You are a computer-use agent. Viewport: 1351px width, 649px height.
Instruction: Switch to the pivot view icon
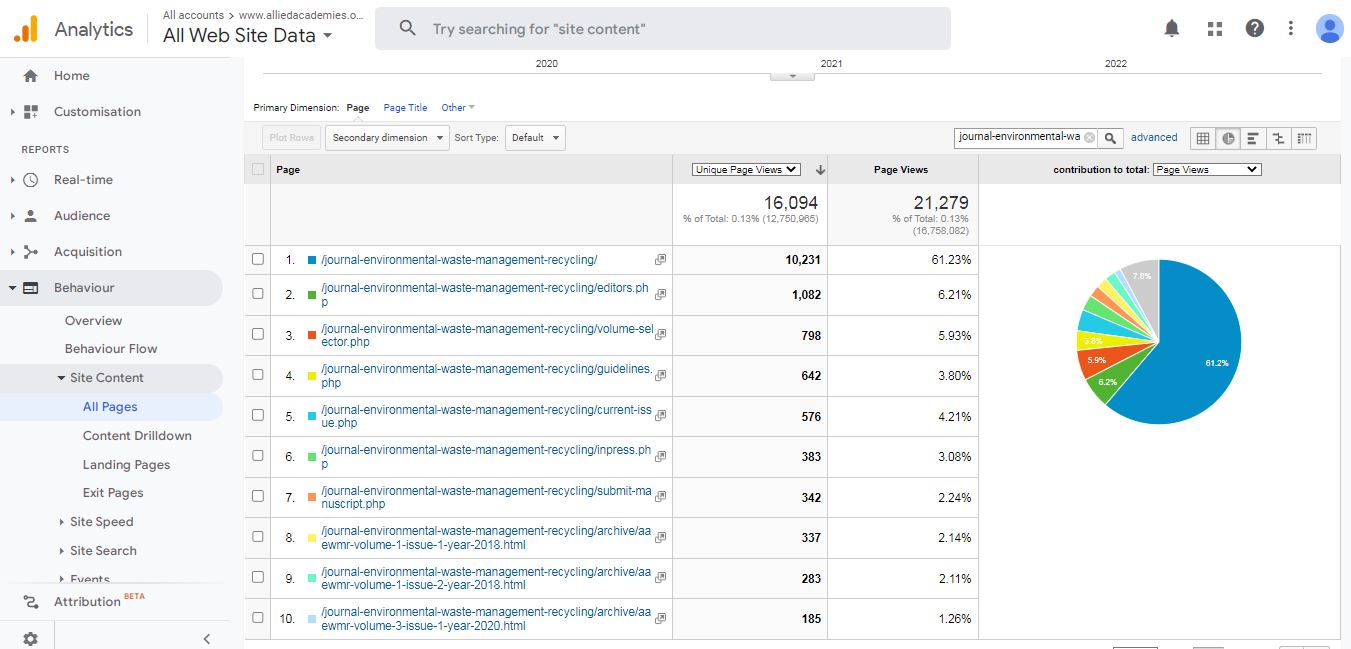click(1304, 138)
